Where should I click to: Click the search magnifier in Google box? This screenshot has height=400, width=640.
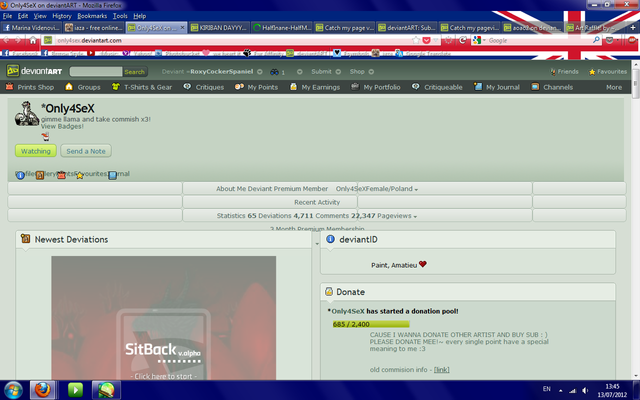coord(596,40)
